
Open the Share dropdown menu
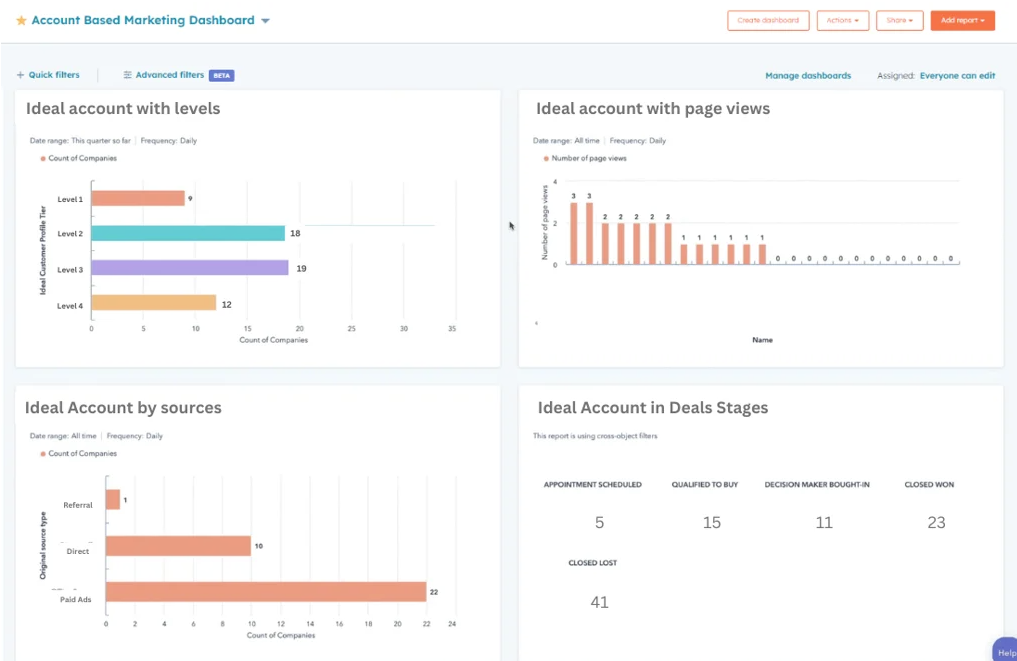tap(899, 20)
